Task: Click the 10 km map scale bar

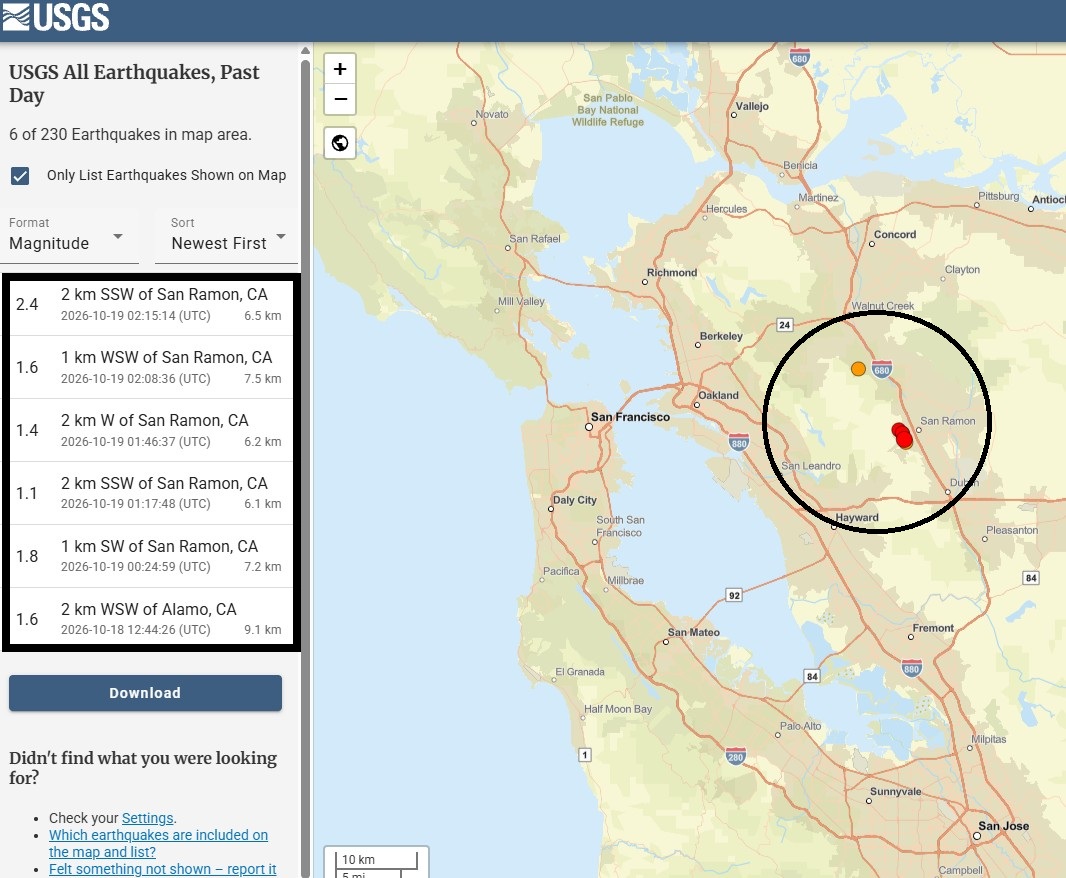Action: tap(377, 860)
